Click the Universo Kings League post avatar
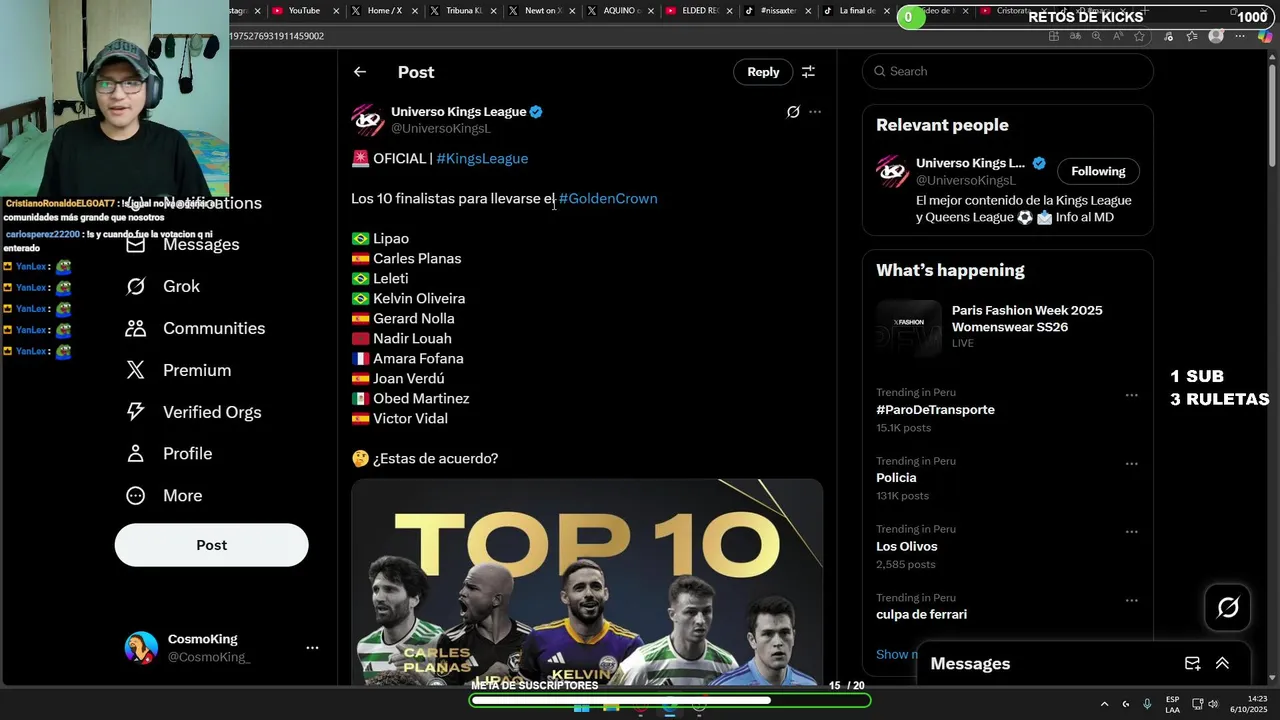The width and height of the screenshot is (1280, 720). (368, 120)
